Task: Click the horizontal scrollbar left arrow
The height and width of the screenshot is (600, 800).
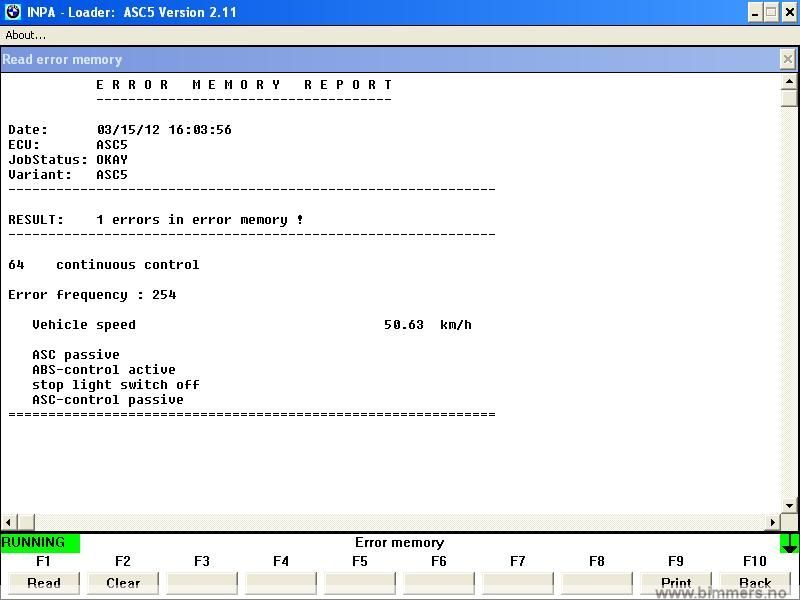Action: 9,522
